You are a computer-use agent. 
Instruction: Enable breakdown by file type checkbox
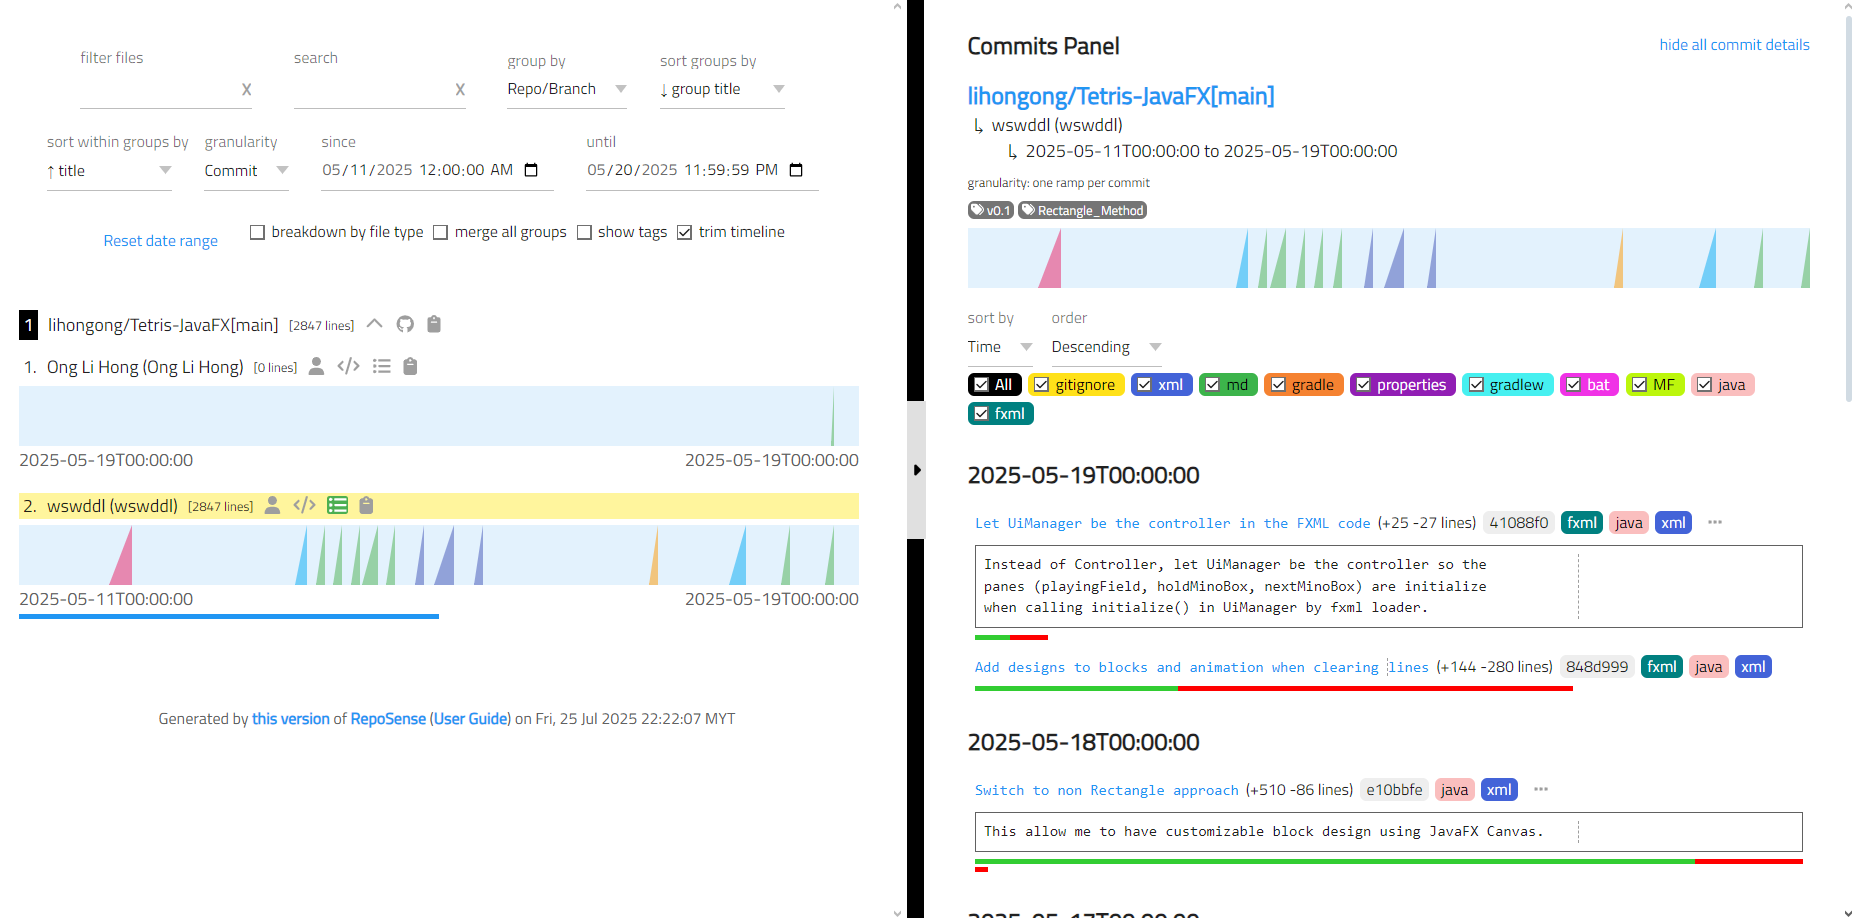pyautogui.click(x=257, y=232)
